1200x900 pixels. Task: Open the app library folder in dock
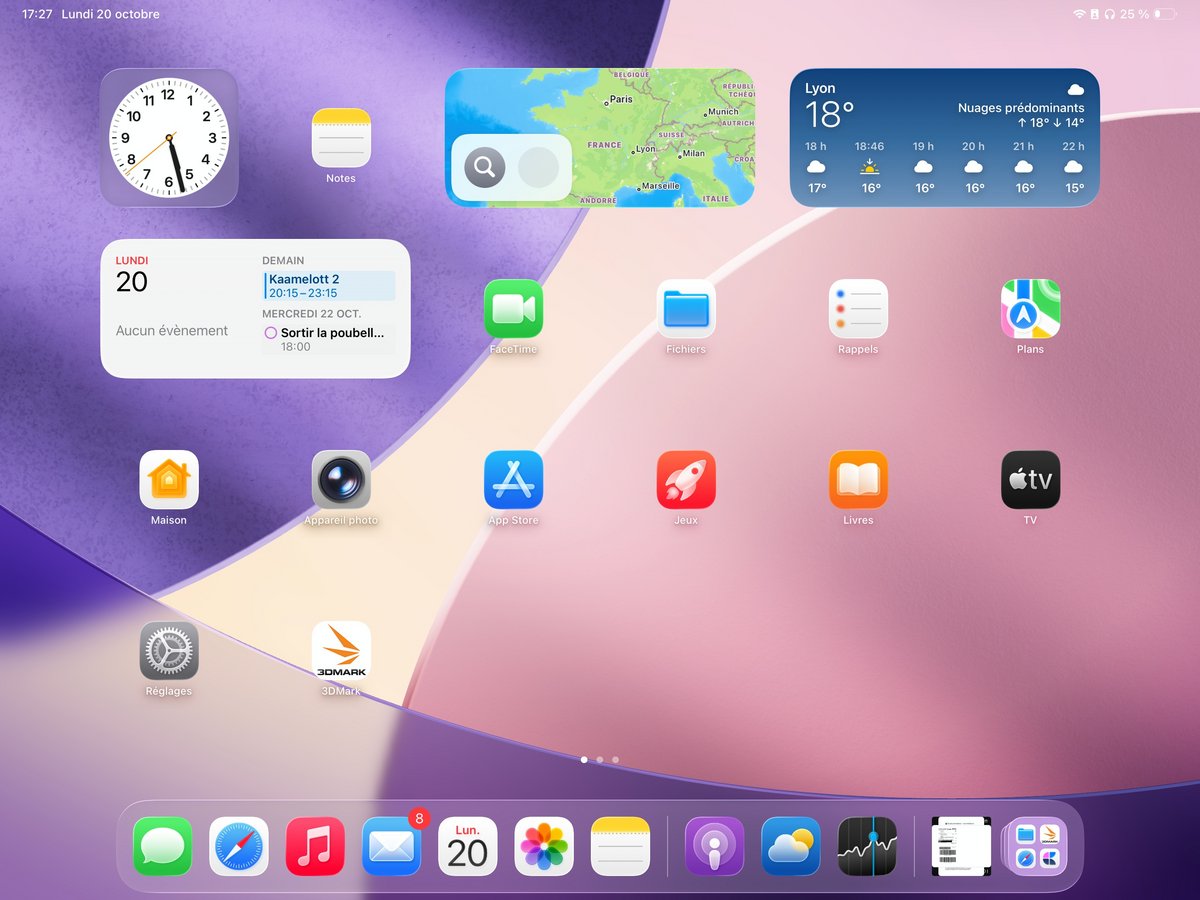click(x=1037, y=846)
